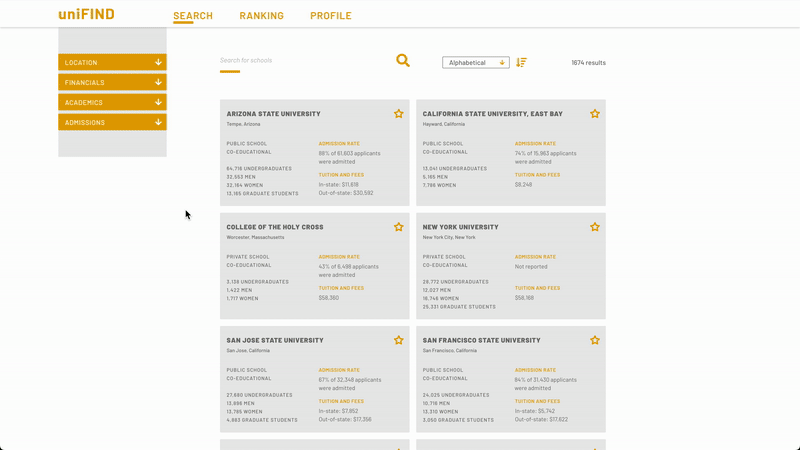Screen dimensions: 800x450
Task: Toggle the sort order icon
Action: click(x=521, y=62)
